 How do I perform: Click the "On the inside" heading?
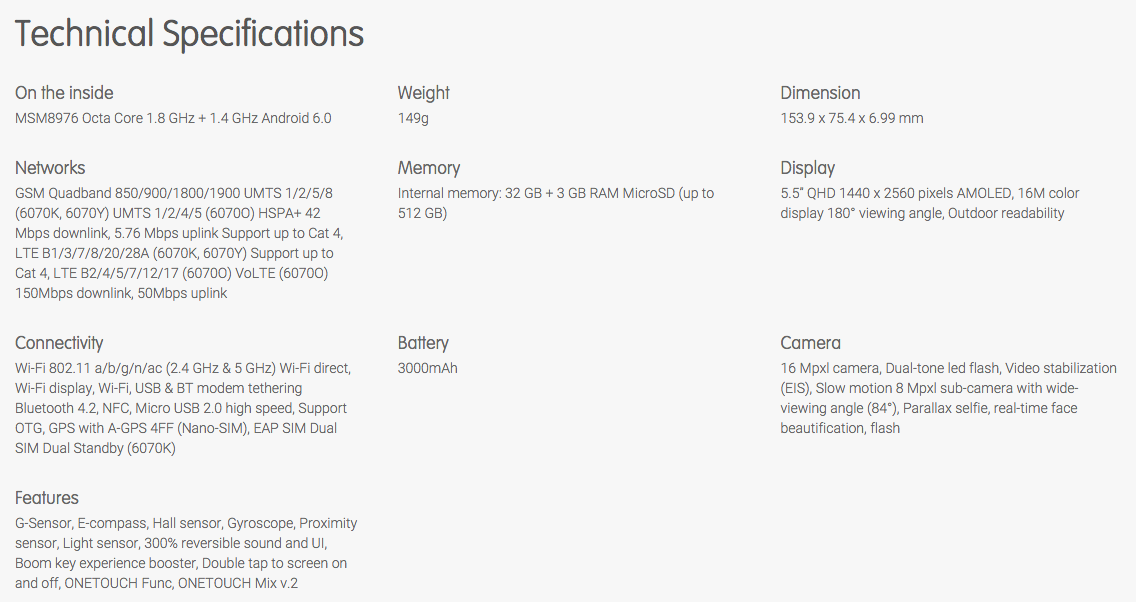(64, 93)
